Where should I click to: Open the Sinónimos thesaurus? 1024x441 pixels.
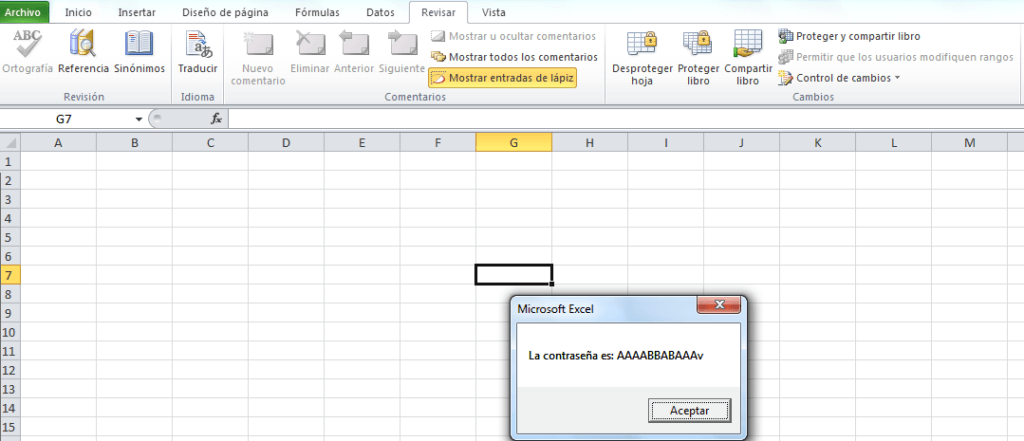tap(139, 52)
